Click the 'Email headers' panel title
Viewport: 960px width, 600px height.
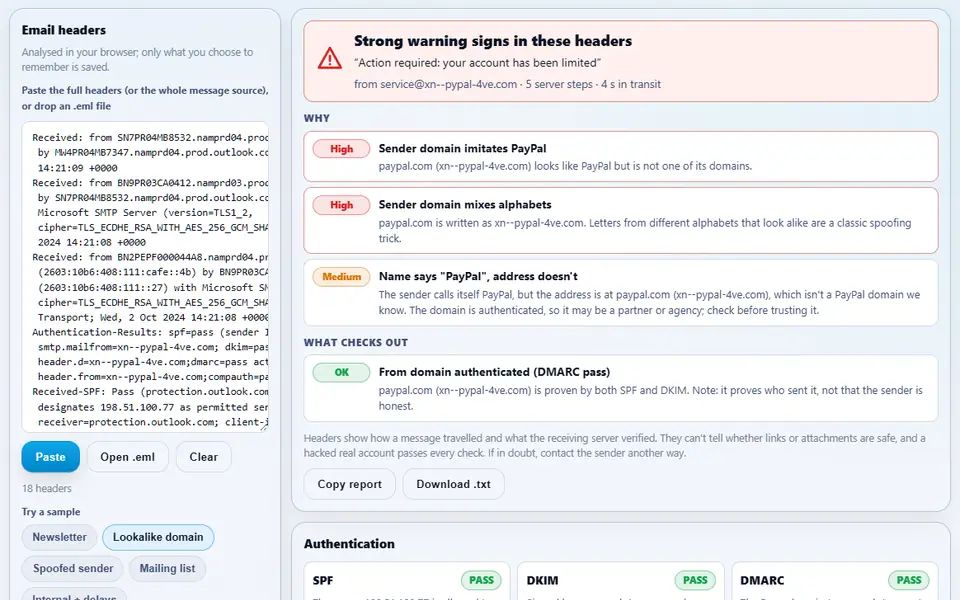pyautogui.click(x=64, y=30)
